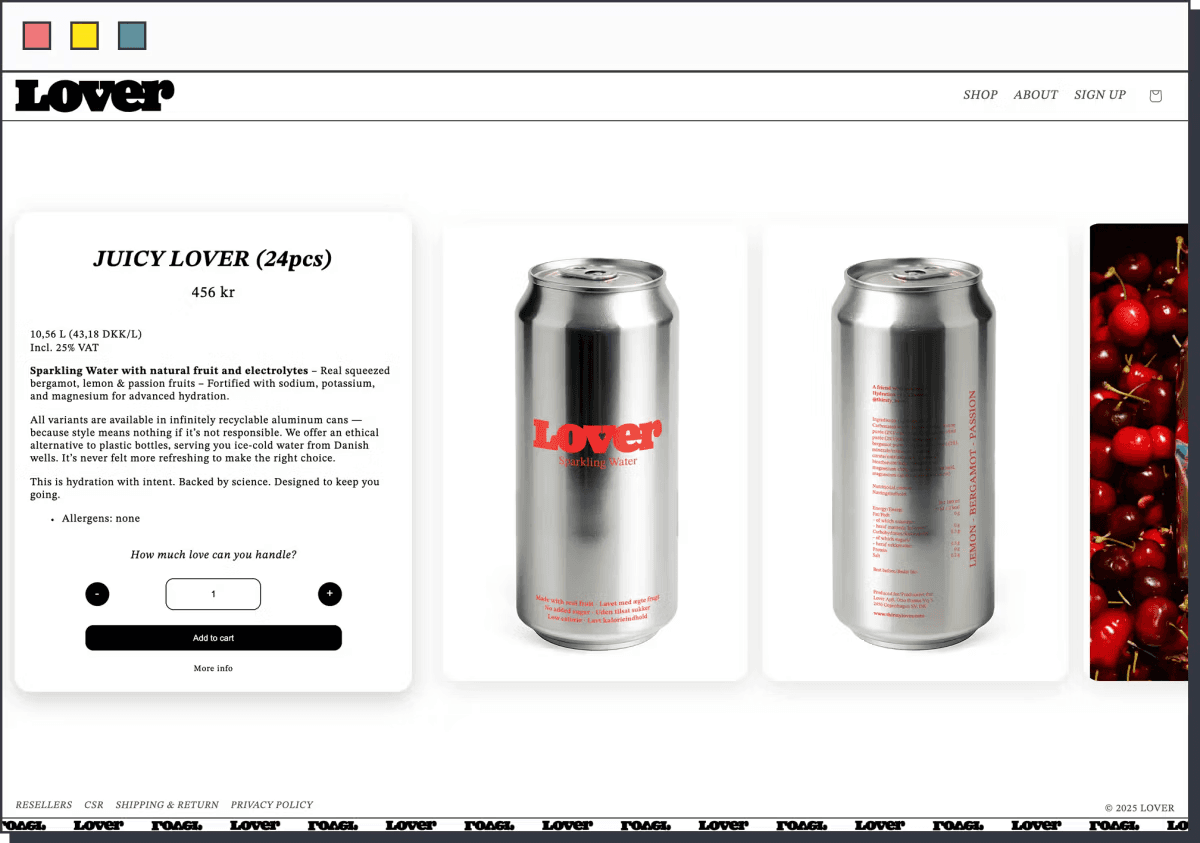Open the RESELLERS footer link
The width and height of the screenshot is (1200, 843).
tap(44, 805)
